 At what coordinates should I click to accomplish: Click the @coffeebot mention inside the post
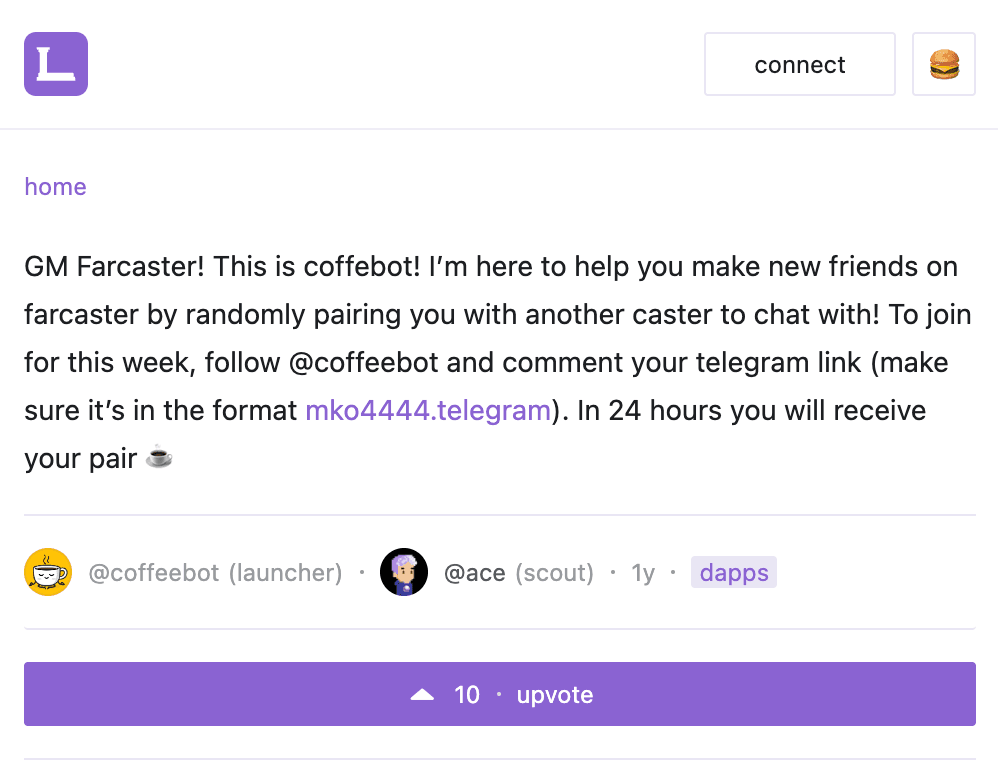pos(364,363)
